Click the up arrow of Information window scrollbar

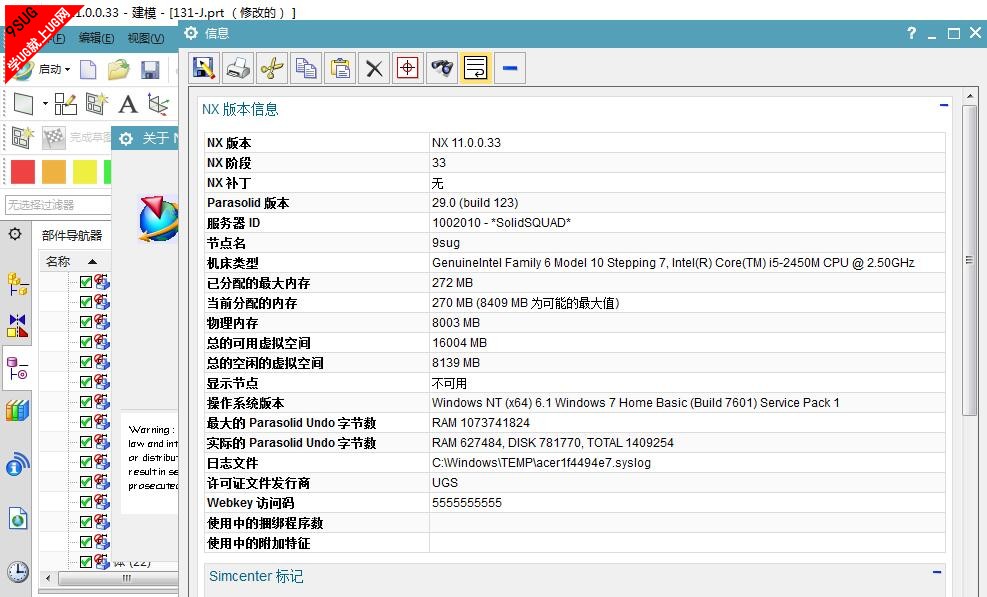point(969,96)
